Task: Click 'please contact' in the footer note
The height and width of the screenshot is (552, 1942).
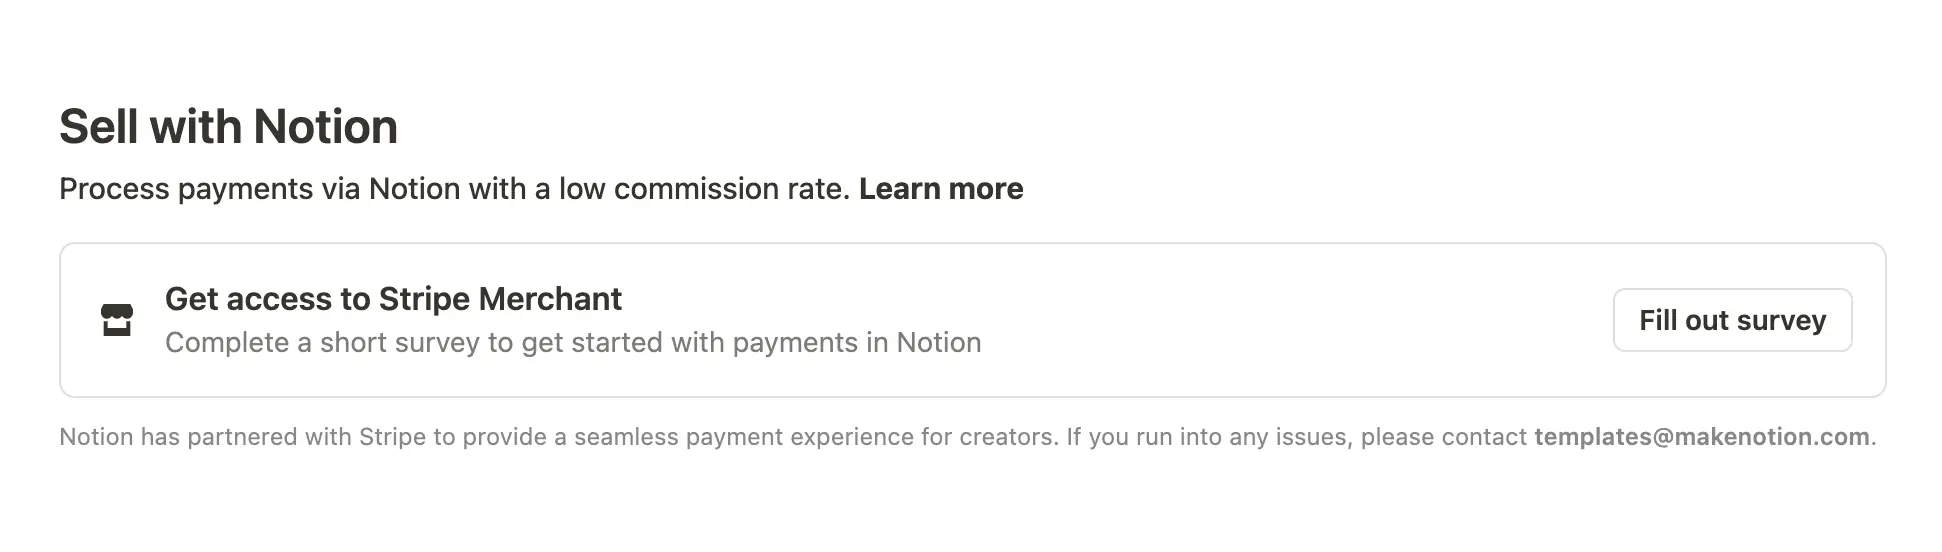Action: pos(1443,437)
